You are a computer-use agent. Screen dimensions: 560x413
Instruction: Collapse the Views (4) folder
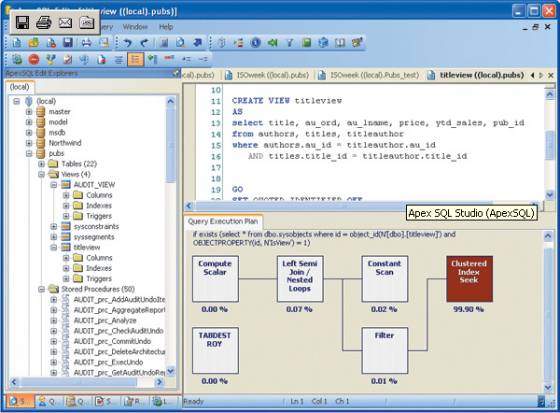click(x=41, y=174)
